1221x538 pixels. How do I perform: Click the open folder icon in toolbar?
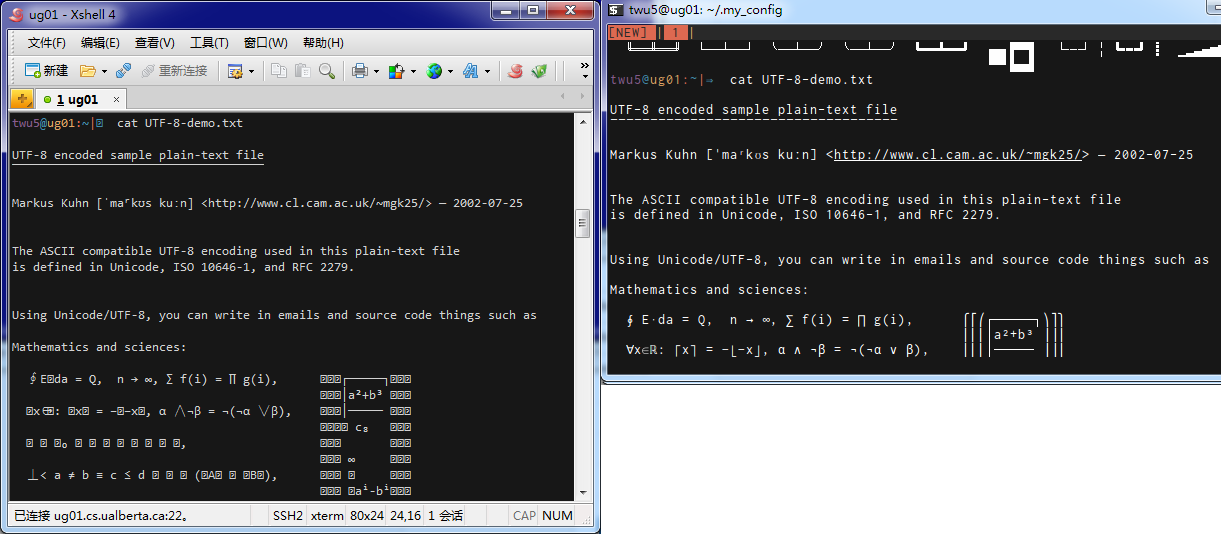(88, 71)
